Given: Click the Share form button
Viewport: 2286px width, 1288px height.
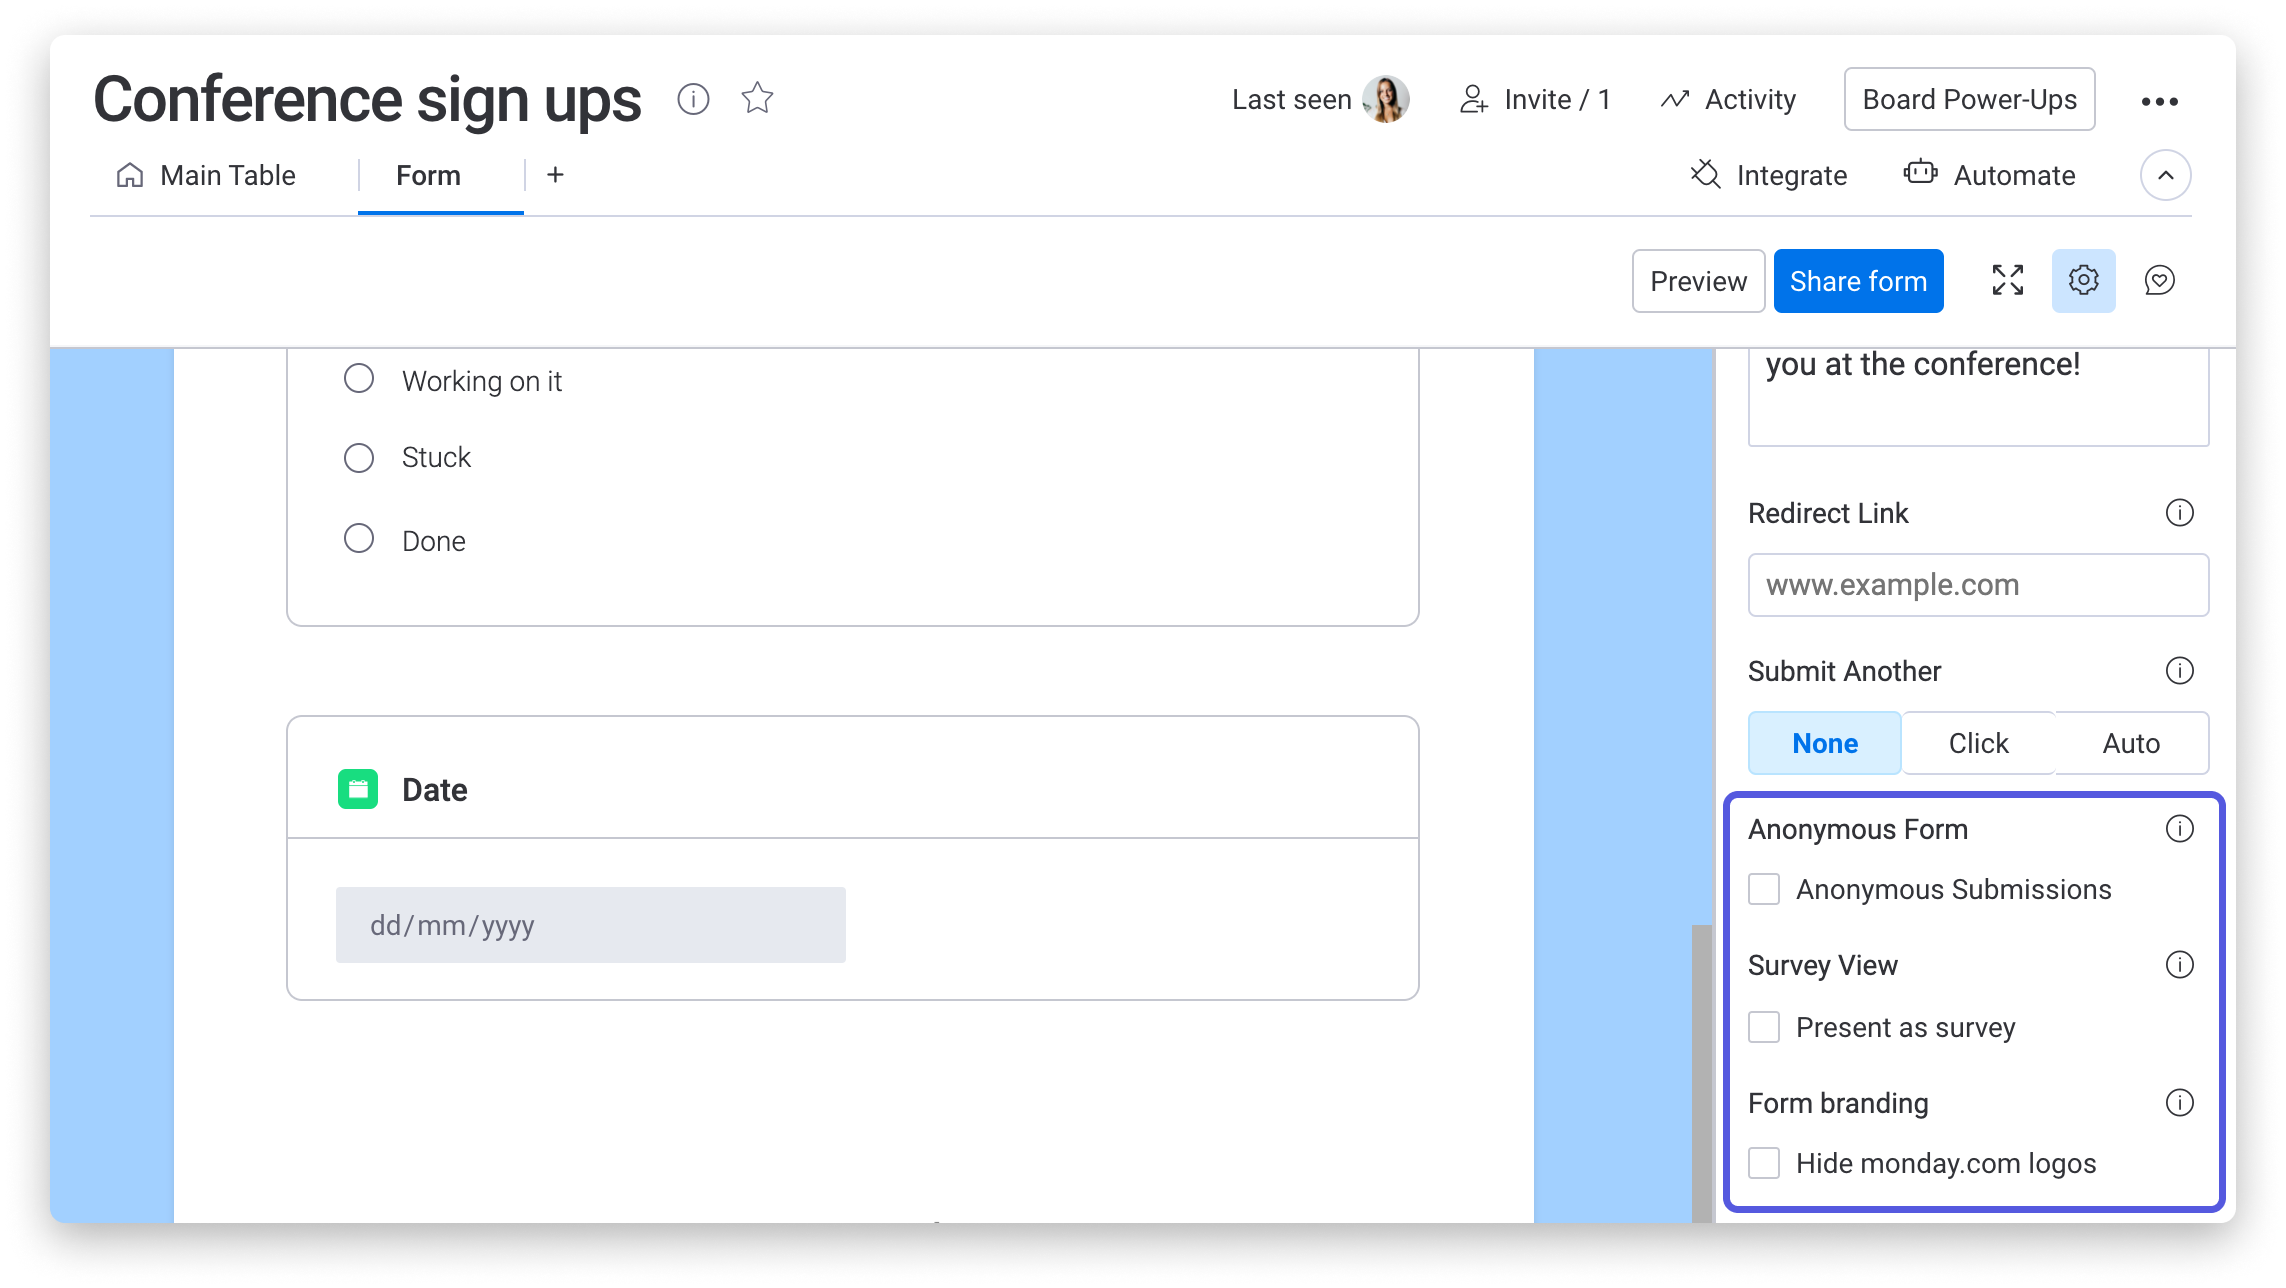Looking at the screenshot, I should coord(1861,280).
